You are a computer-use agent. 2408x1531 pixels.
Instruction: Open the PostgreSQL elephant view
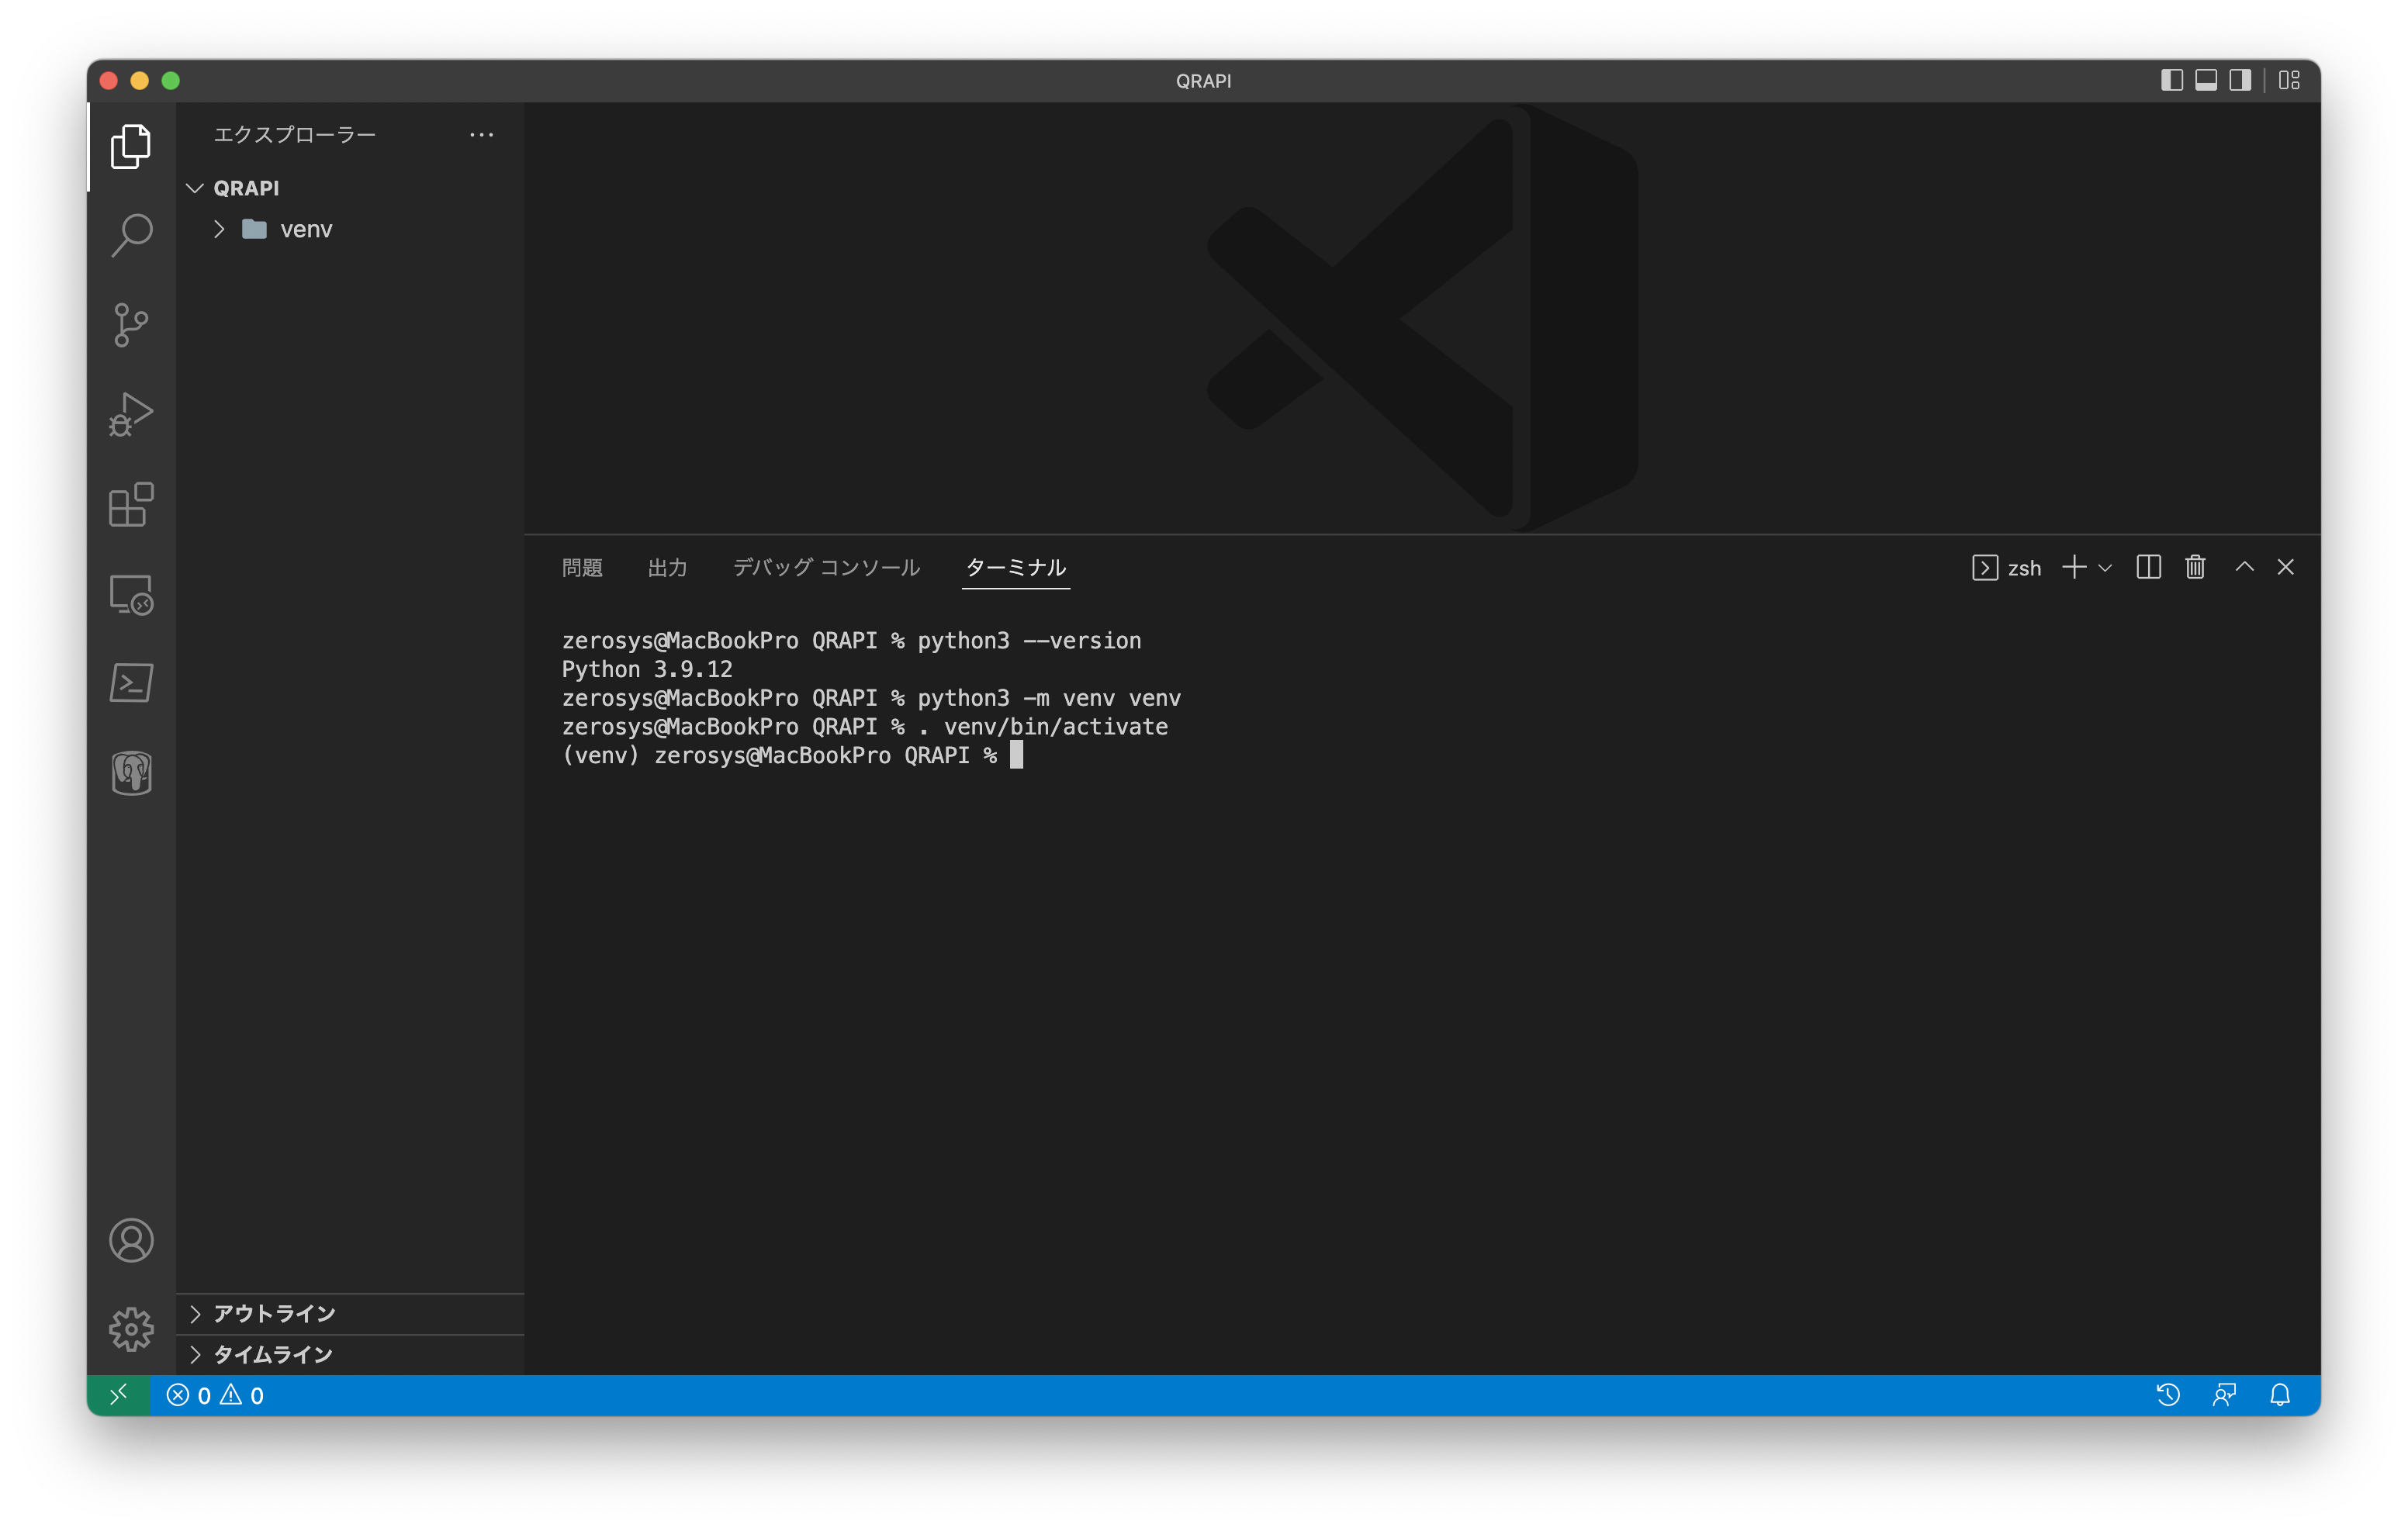tap(131, 773)
